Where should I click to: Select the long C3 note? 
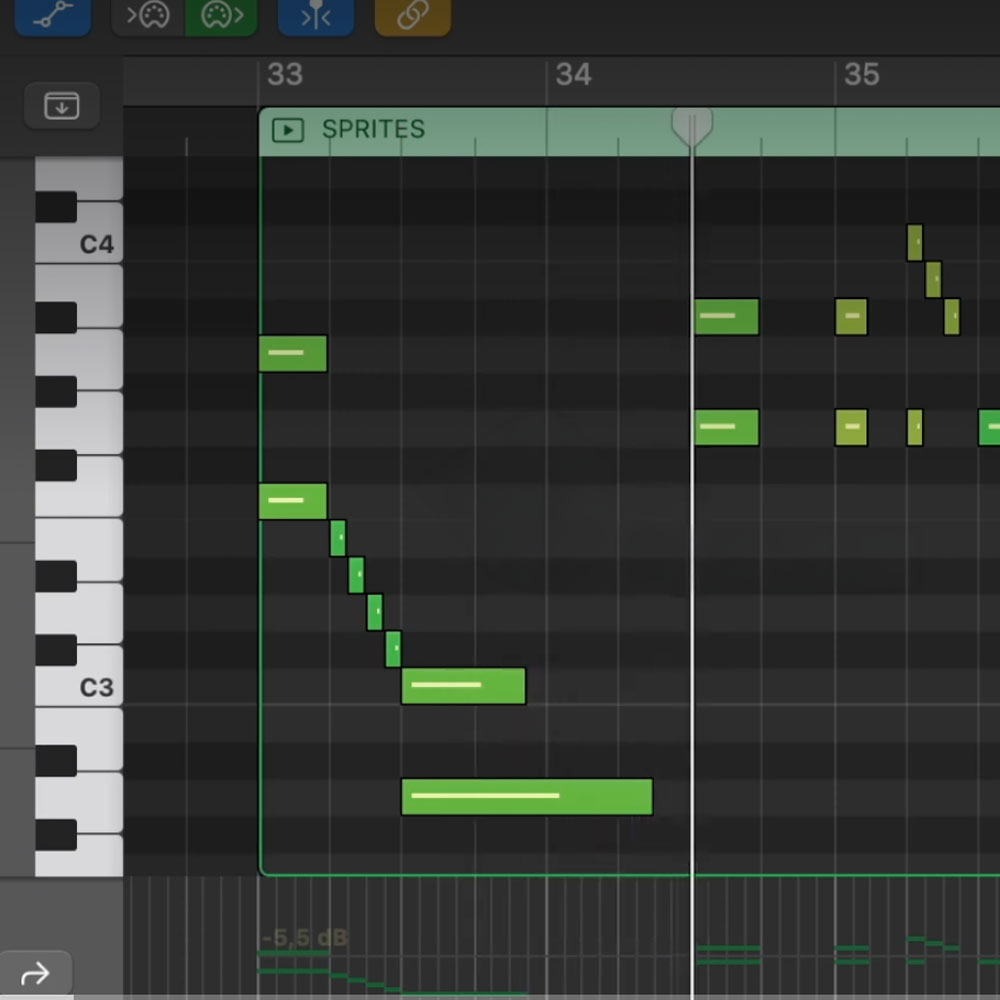[464, 686]
